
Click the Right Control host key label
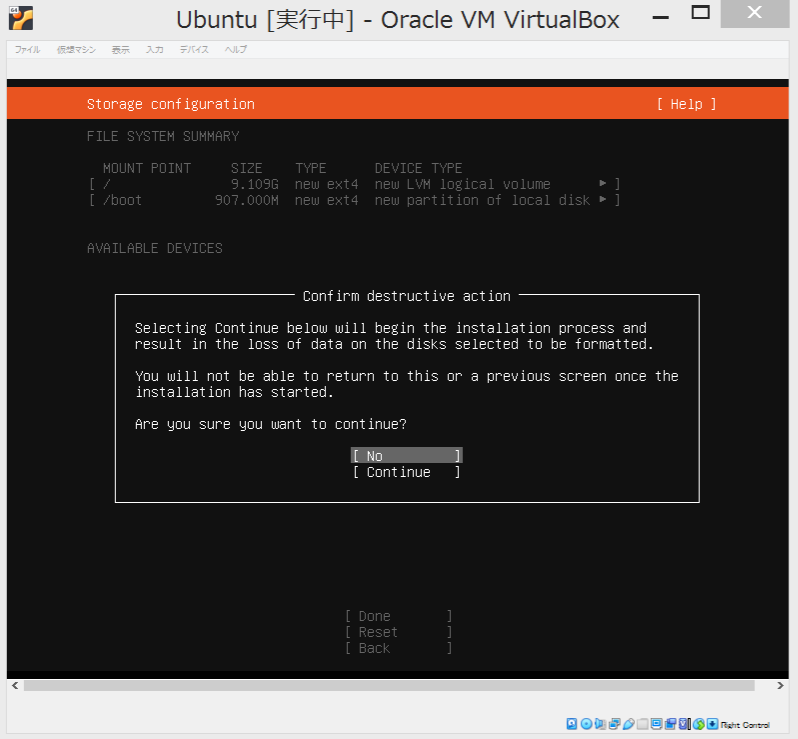[745, 725]
